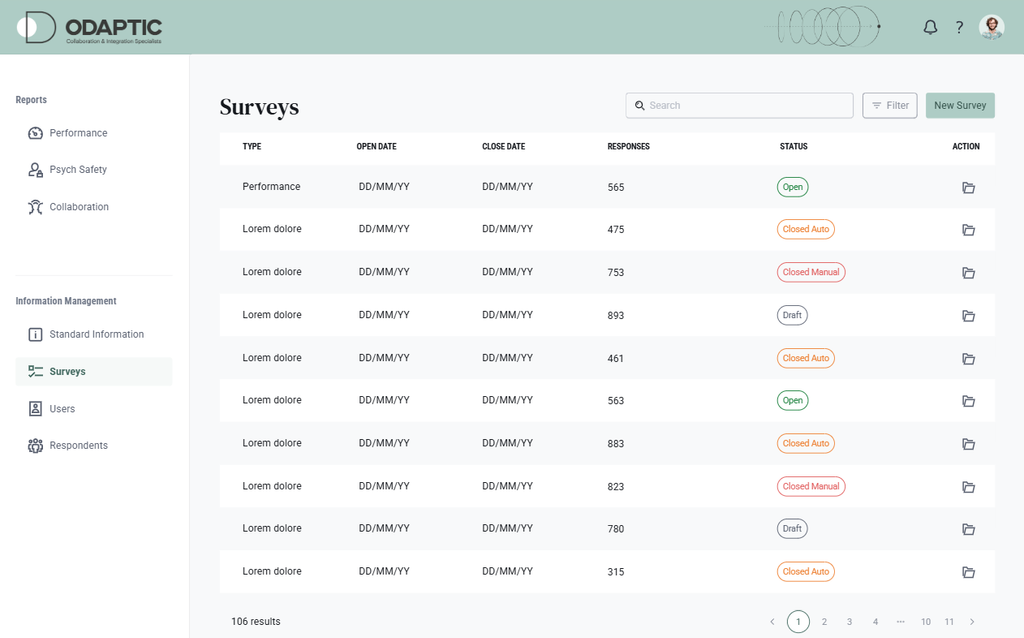Screen dimensions: 1024x638
Task: Click Closed Auto badge in 315 row
Action: click(806, 571)
